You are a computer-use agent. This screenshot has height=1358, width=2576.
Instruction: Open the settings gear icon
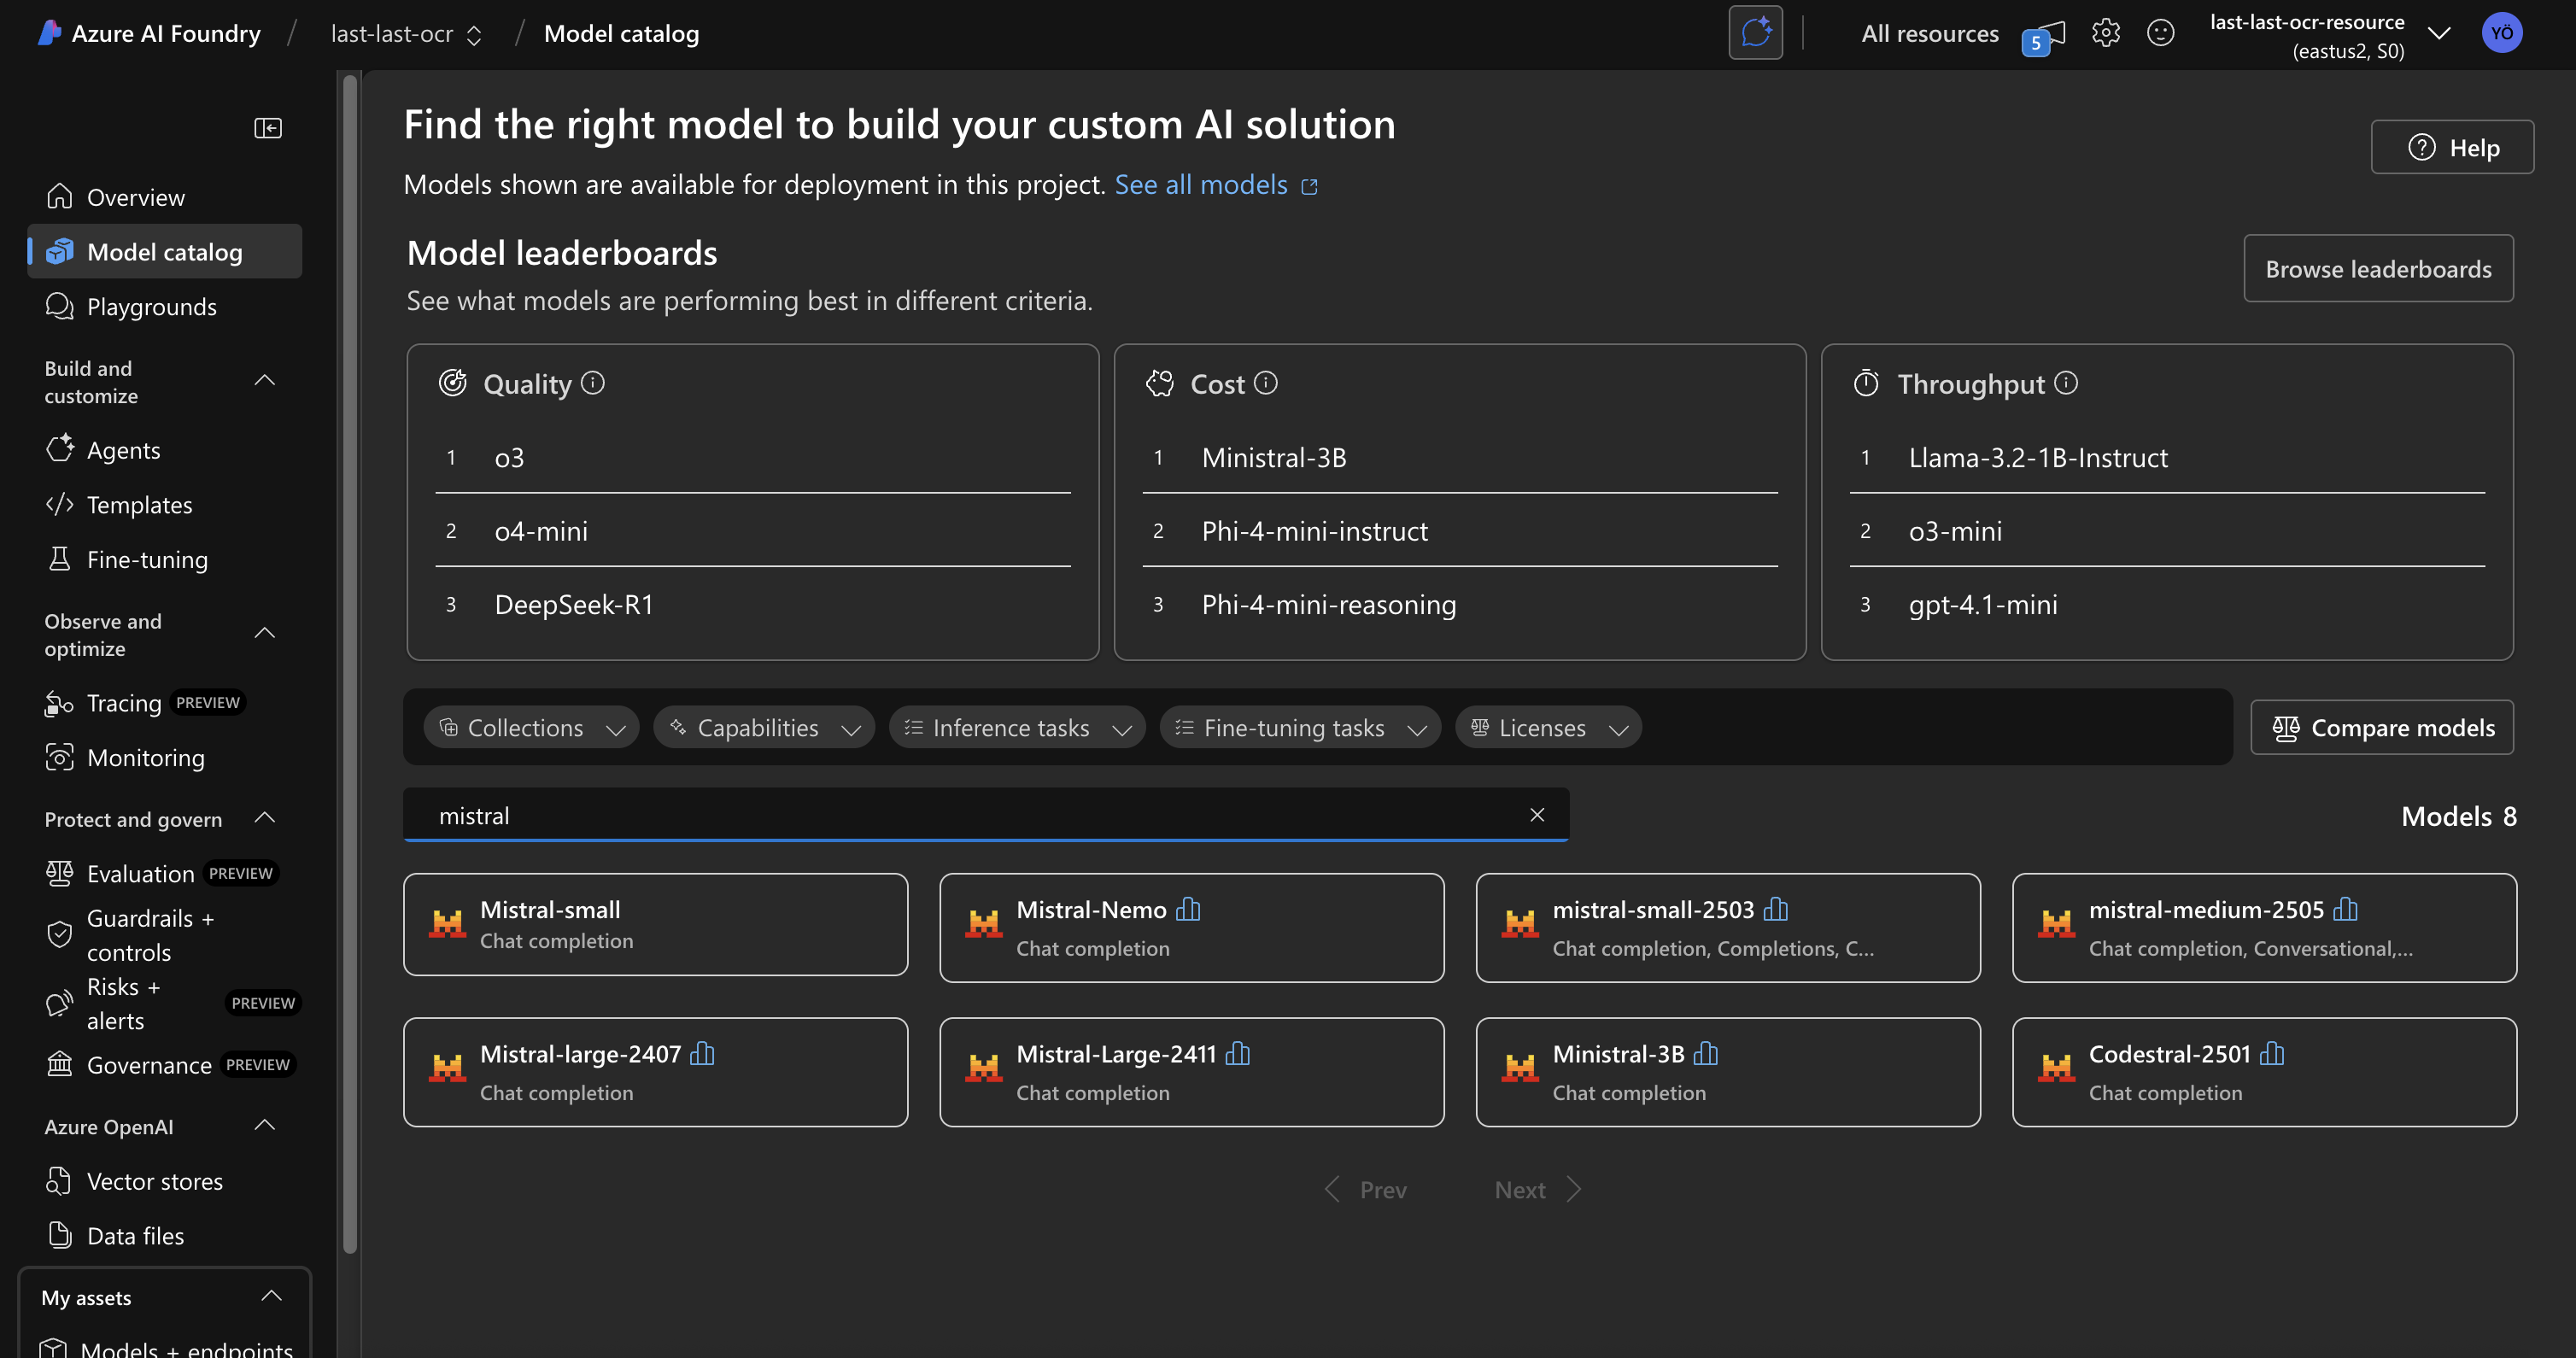click(2105, 33)
